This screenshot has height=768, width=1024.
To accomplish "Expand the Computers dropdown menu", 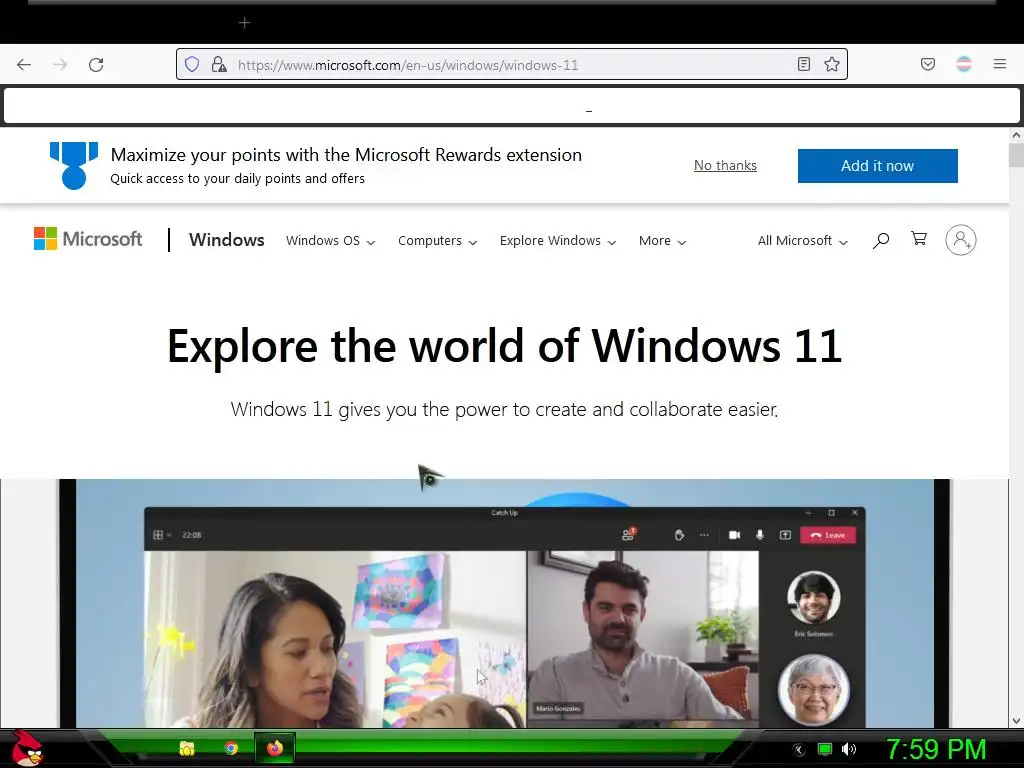I will [x=438, y=241].
